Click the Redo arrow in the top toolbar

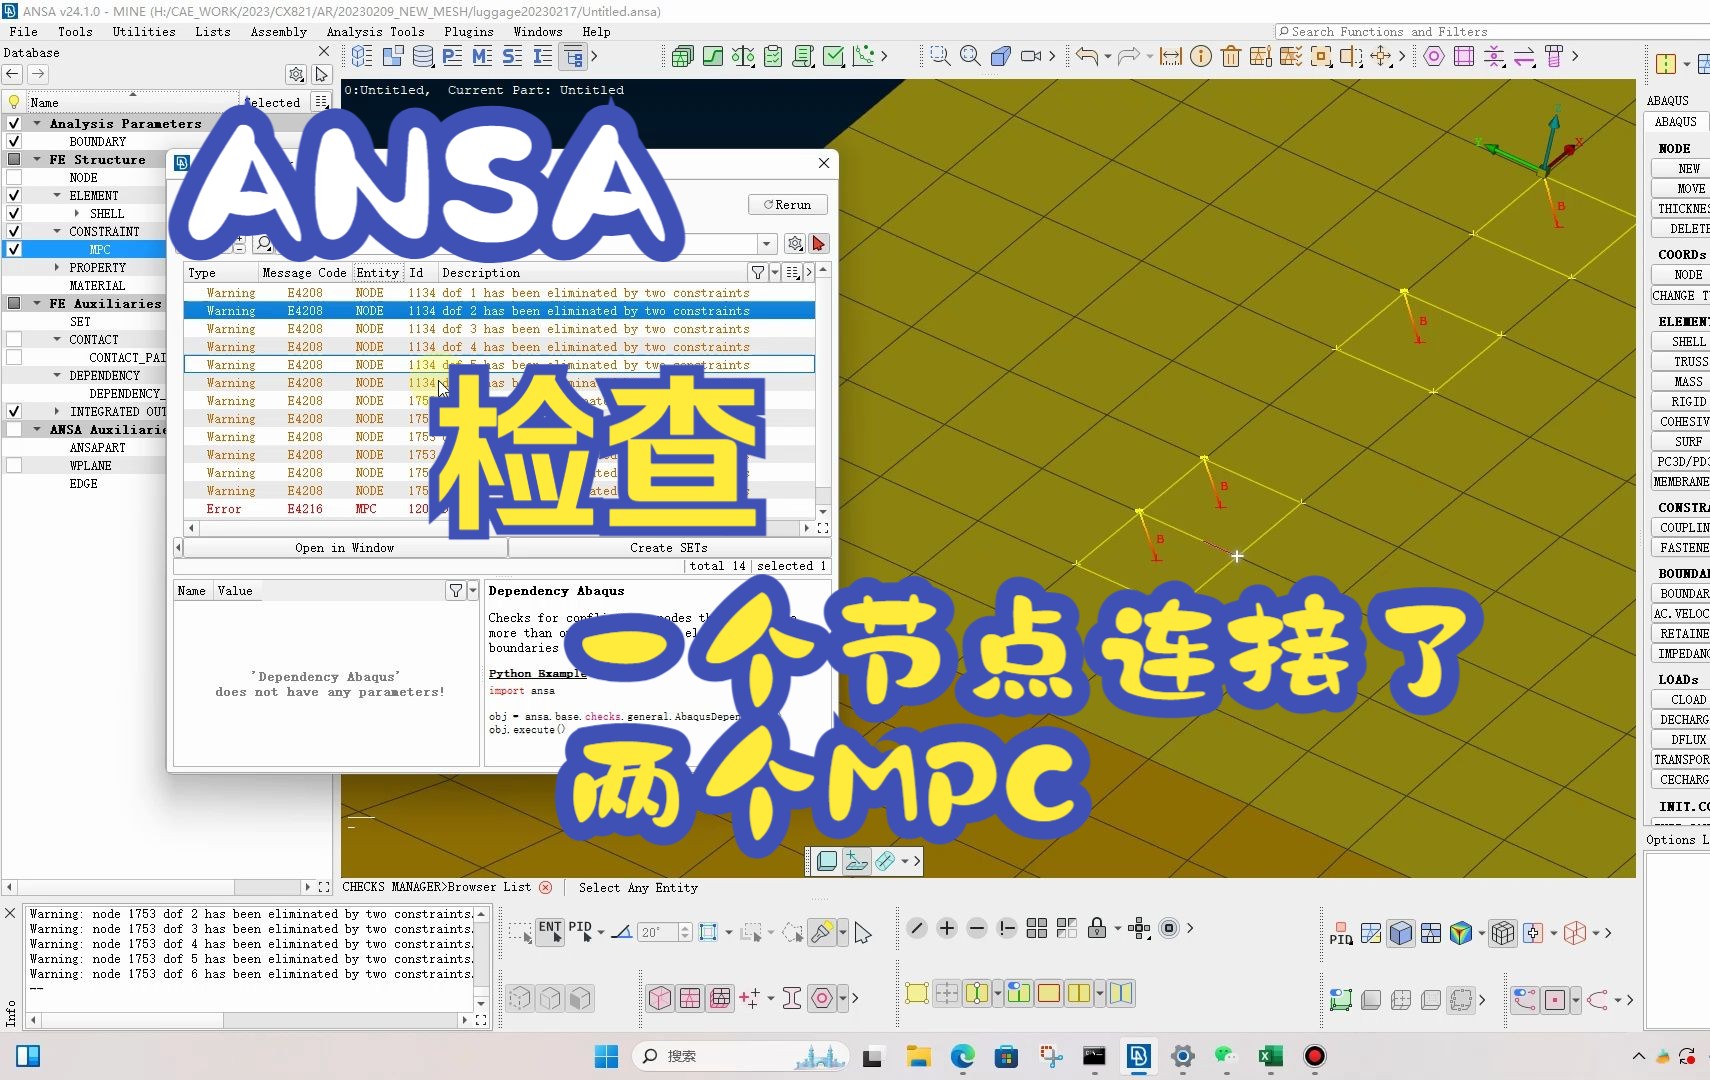point(1129,56)
